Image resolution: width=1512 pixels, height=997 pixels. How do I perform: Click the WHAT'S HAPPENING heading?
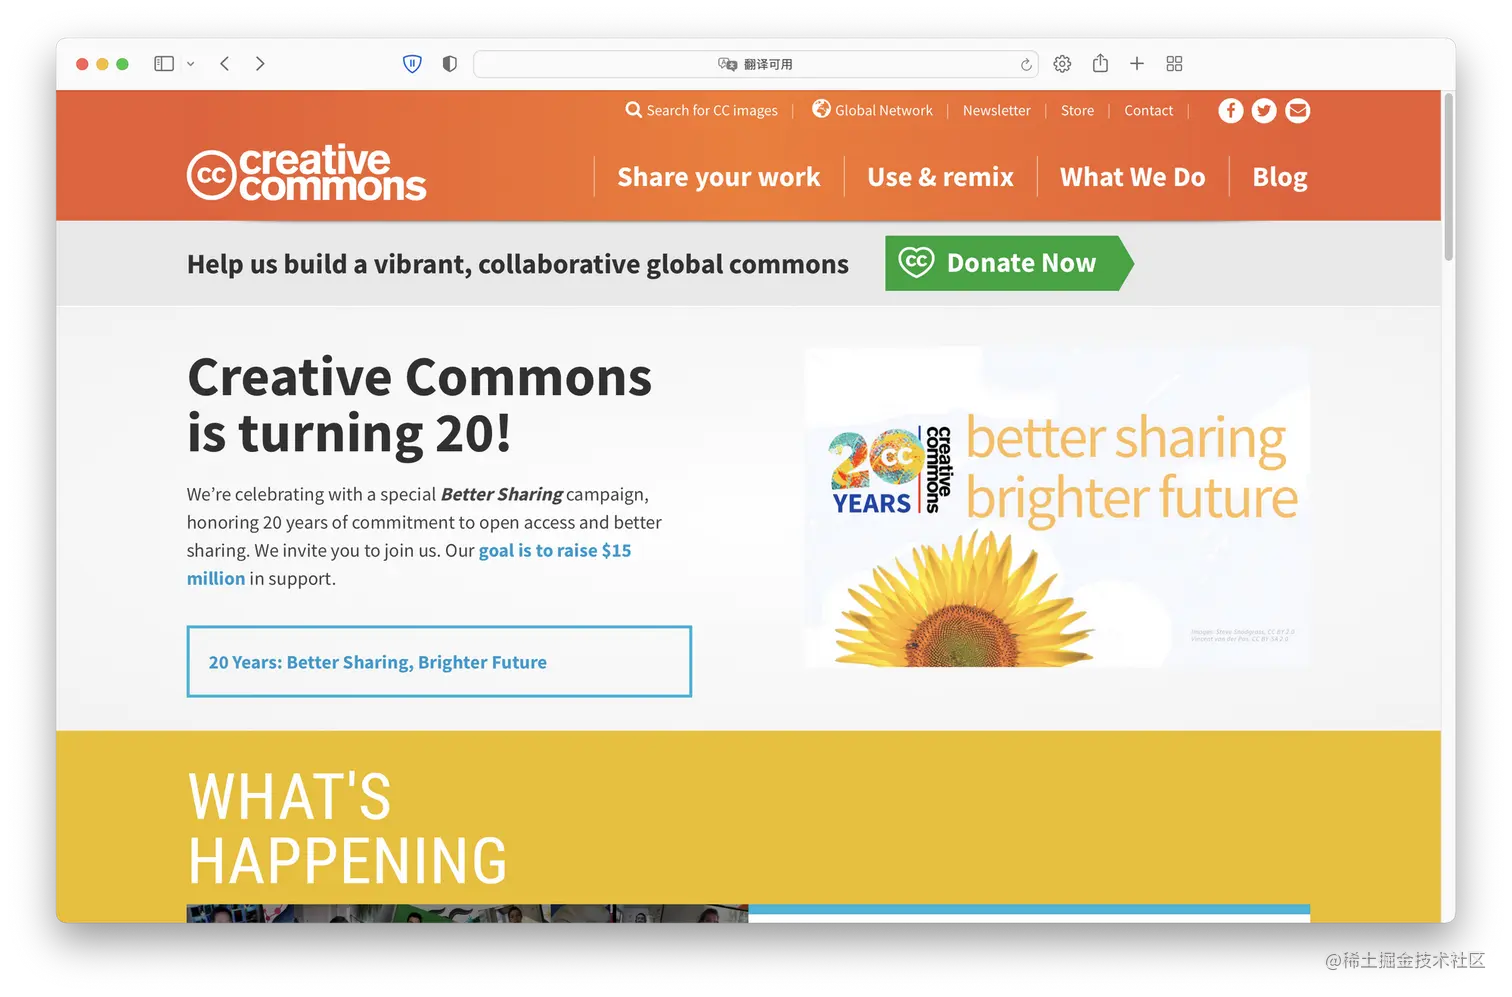tap(347, 829)
